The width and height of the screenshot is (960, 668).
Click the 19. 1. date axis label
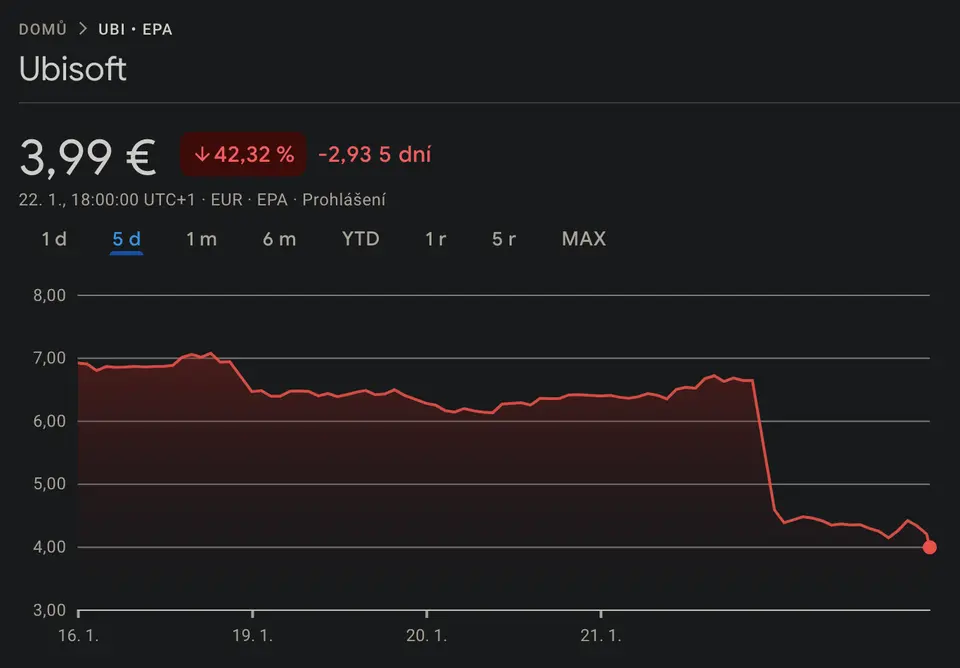coord(252,634)
